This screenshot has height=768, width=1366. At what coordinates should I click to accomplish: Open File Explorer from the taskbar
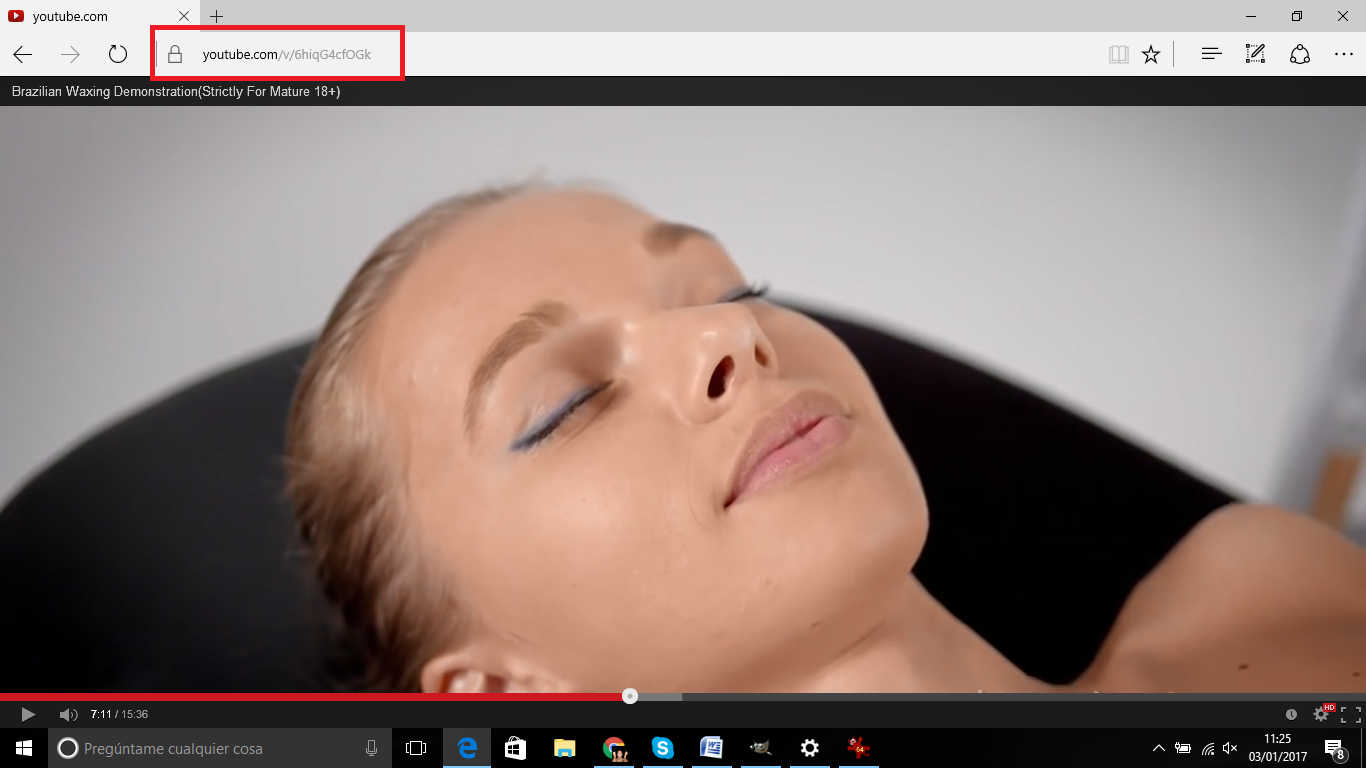pos(565,748)
